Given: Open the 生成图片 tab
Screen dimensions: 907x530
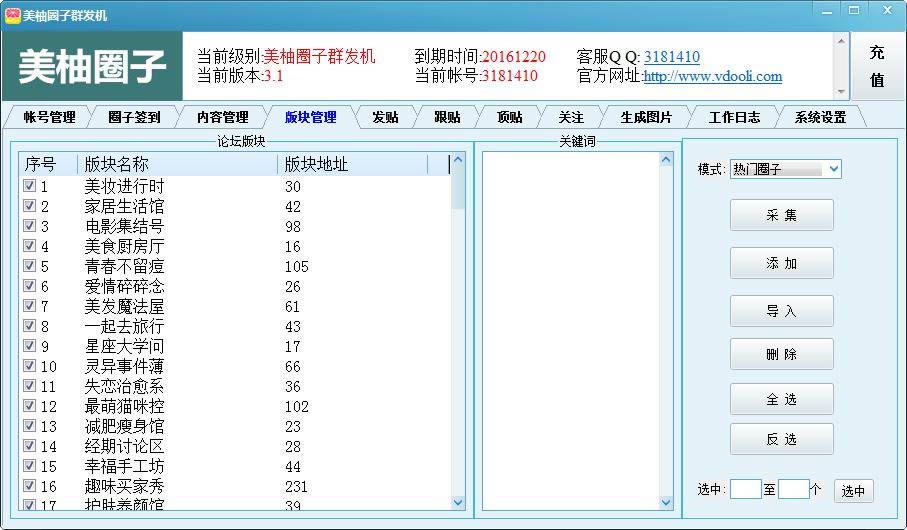Looking at the screenshot, I should click(646, 117).
